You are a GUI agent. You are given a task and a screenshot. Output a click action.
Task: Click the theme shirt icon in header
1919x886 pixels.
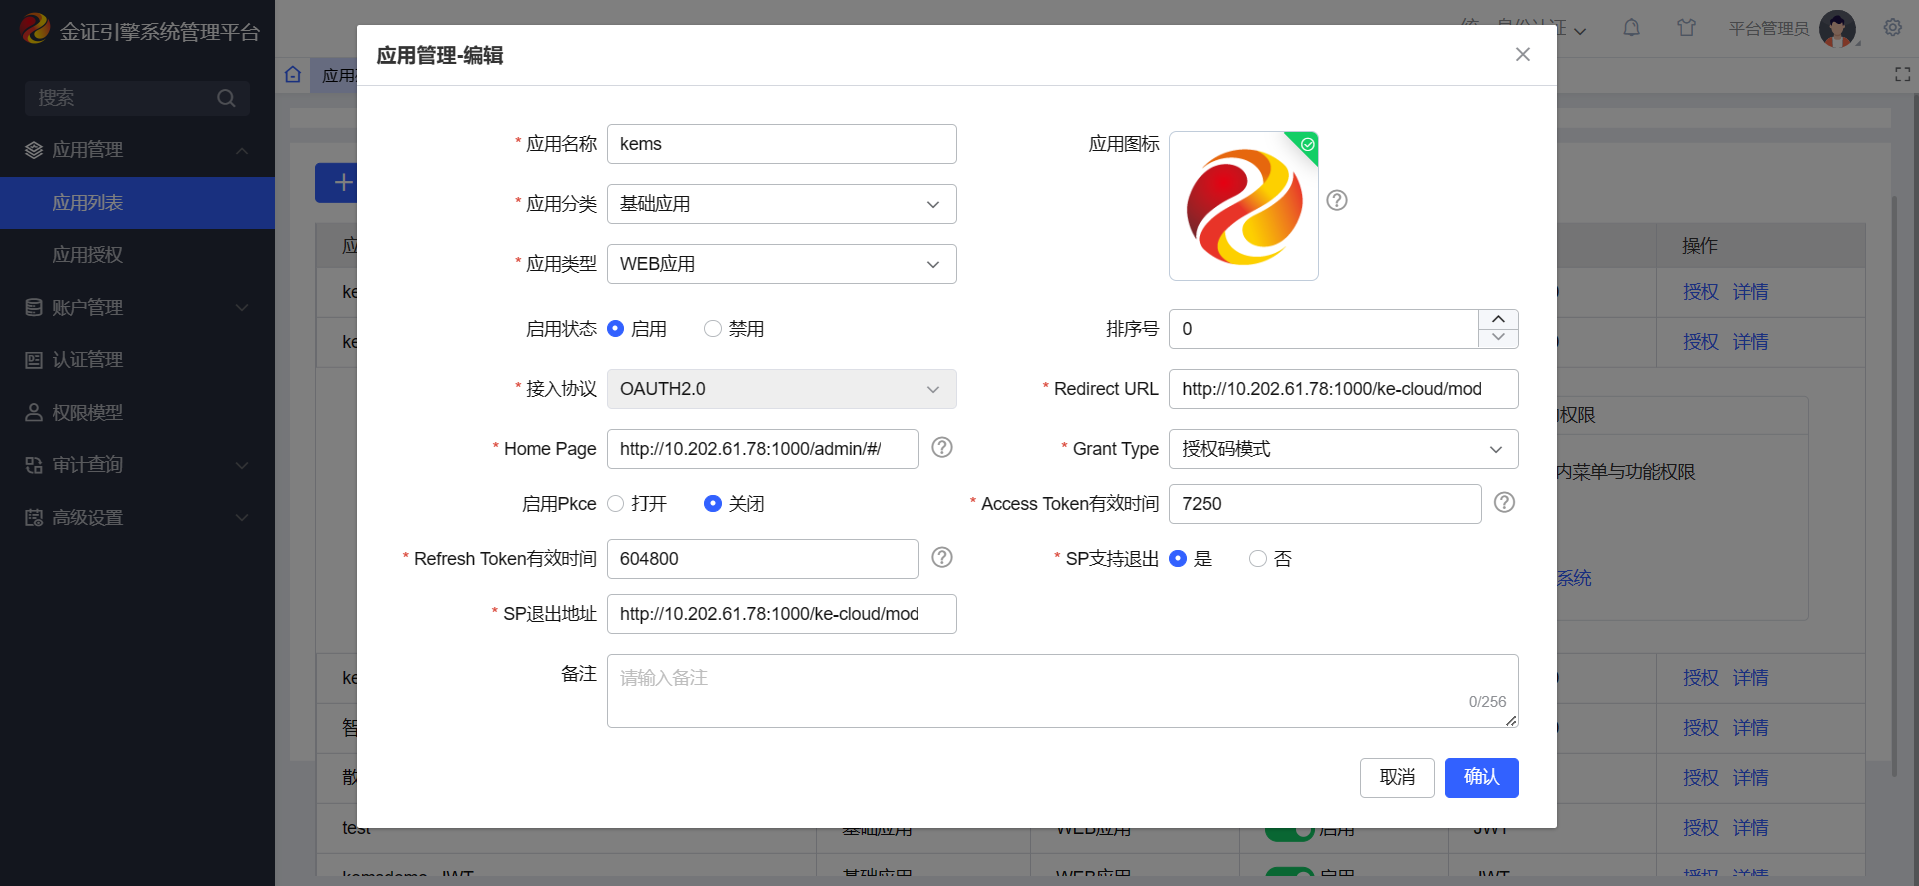click(1687, 28)
